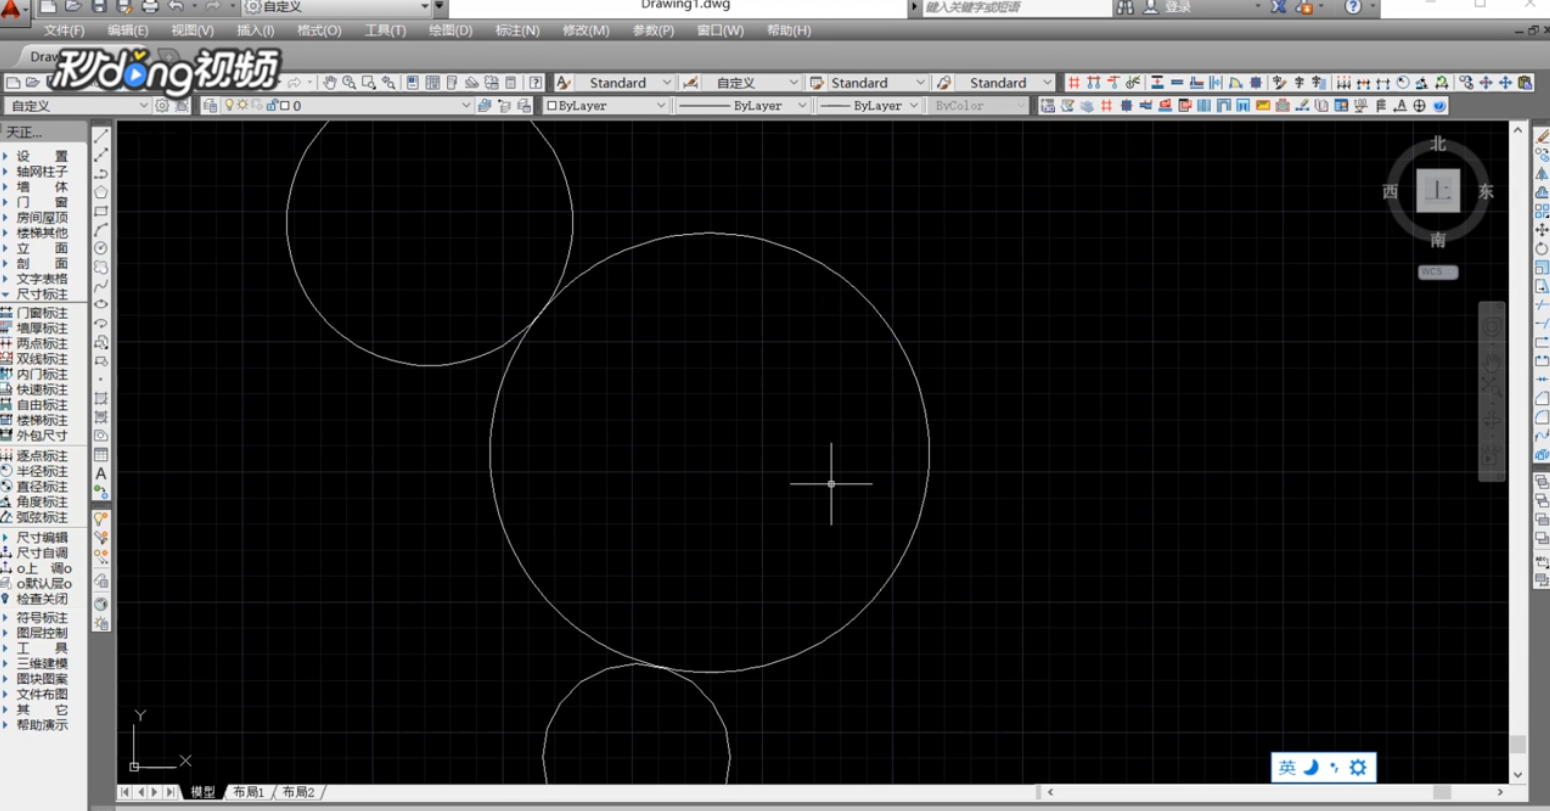Click the Table Style icon
Screen dimensions: 1550x811
816,83
